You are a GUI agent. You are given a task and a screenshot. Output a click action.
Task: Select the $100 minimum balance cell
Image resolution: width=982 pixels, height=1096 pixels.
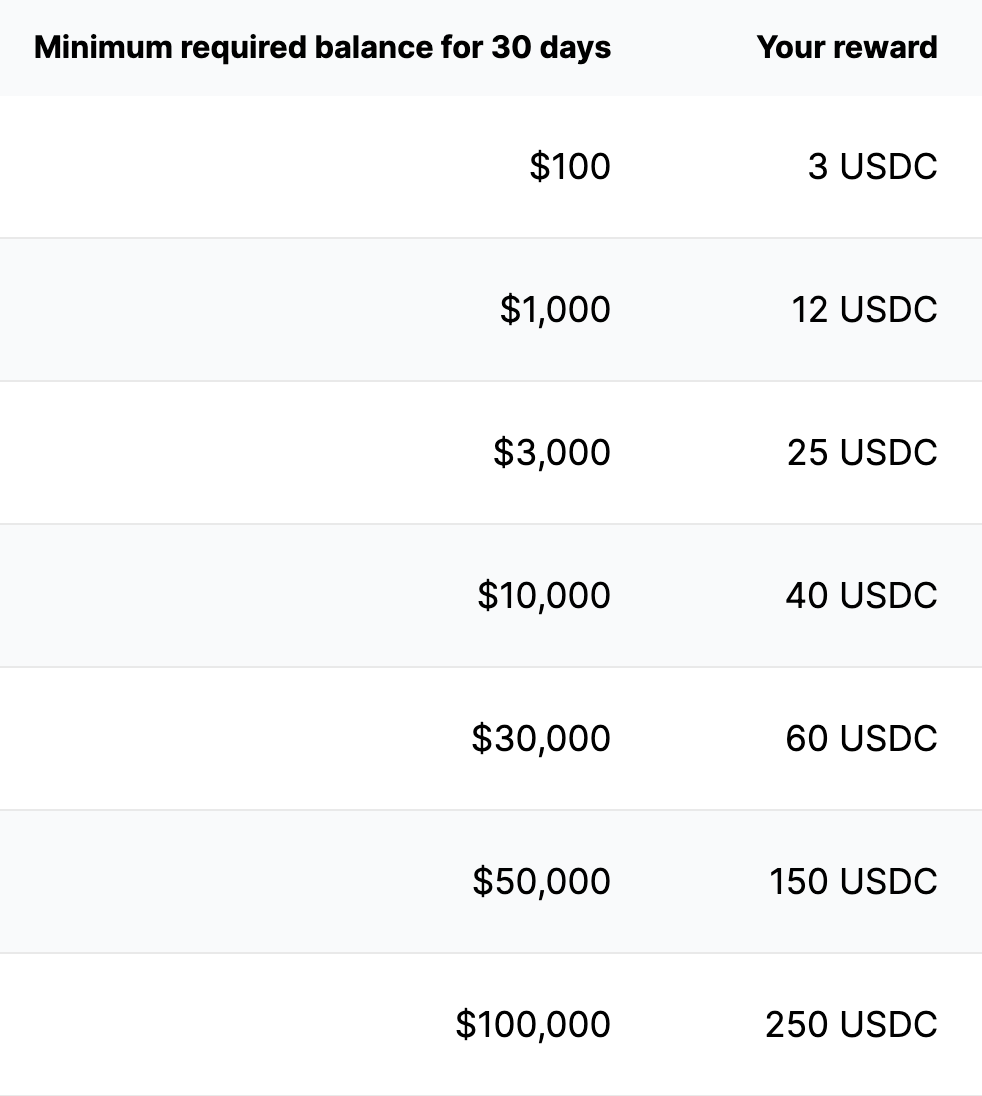570,166
